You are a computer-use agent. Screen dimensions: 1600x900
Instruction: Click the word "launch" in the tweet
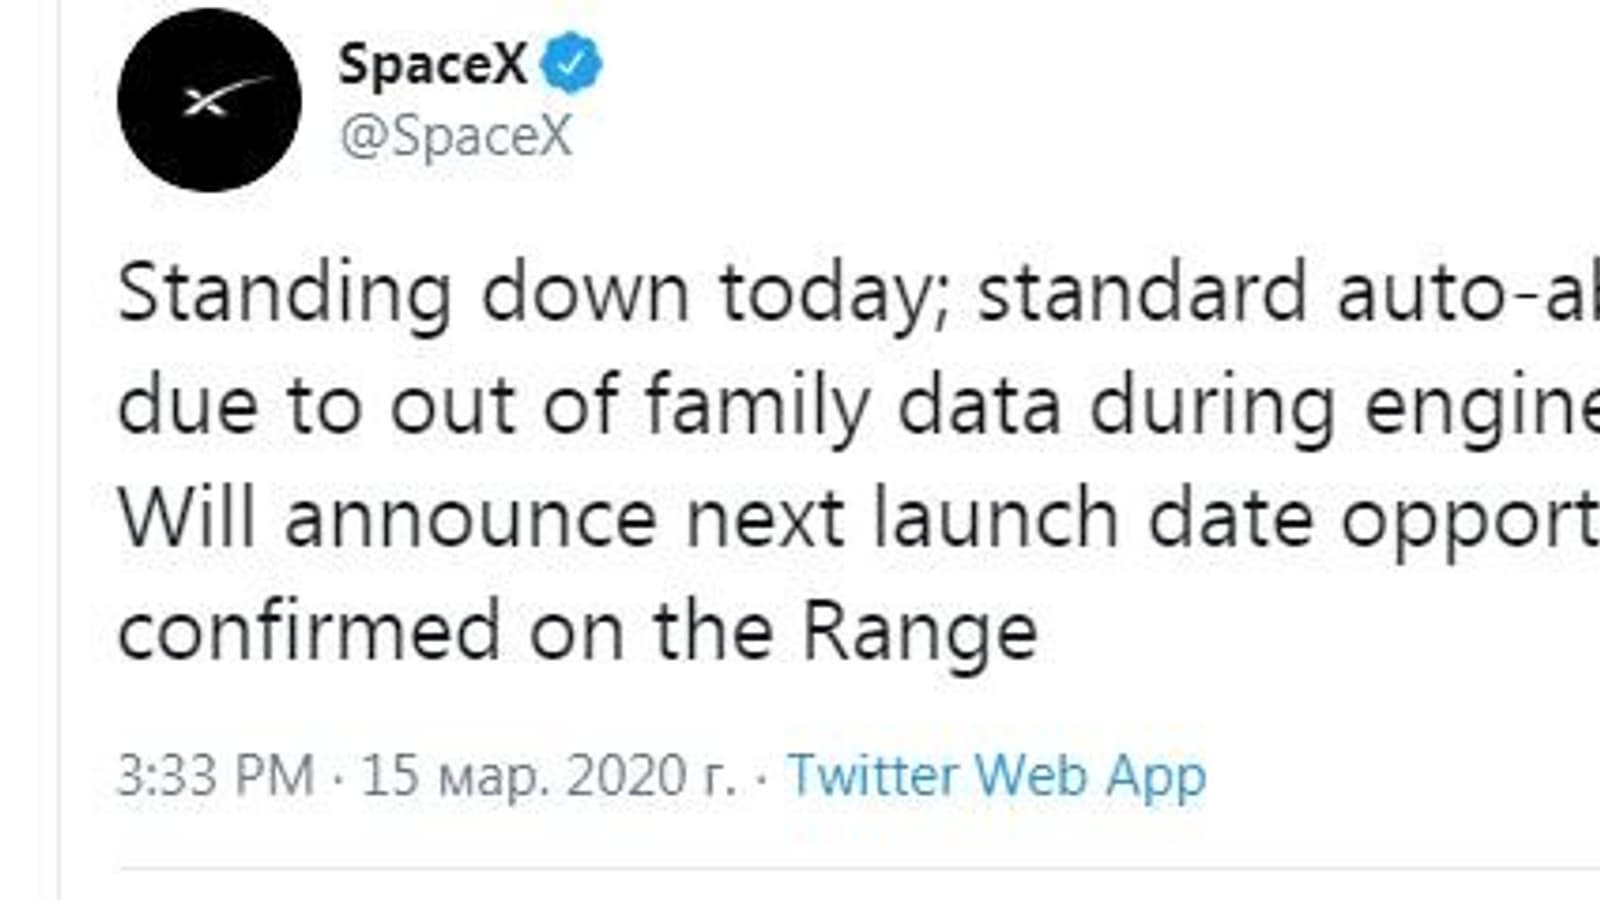(x=995, y=519)
